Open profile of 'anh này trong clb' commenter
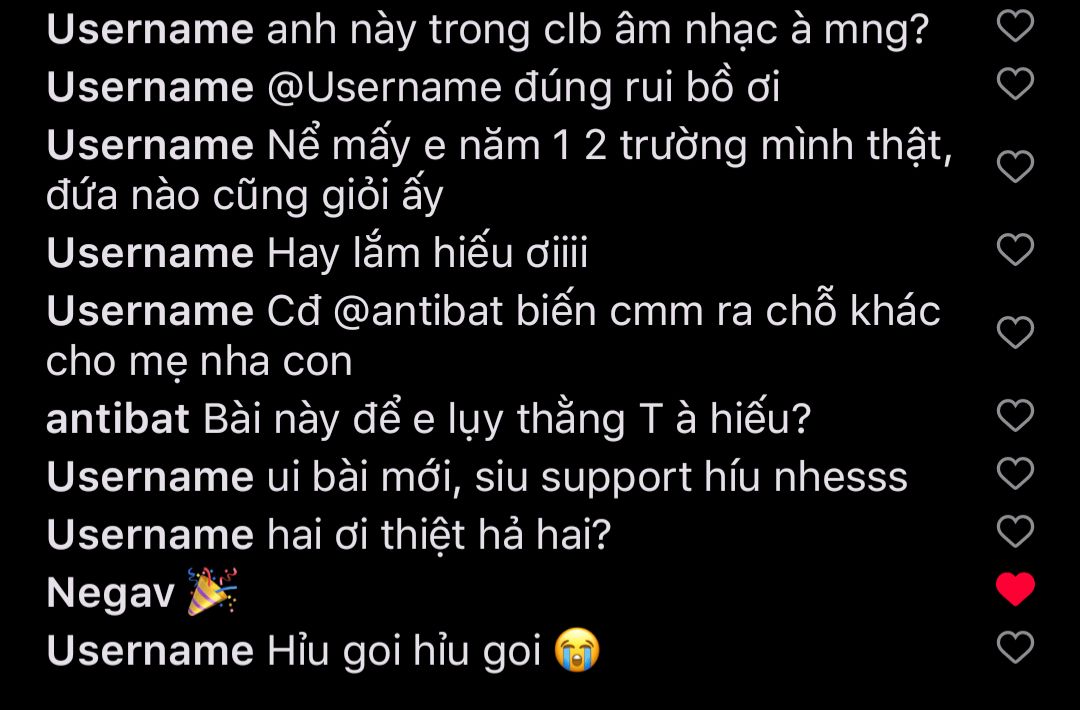1080x710 pixels. tap(150, 30)
